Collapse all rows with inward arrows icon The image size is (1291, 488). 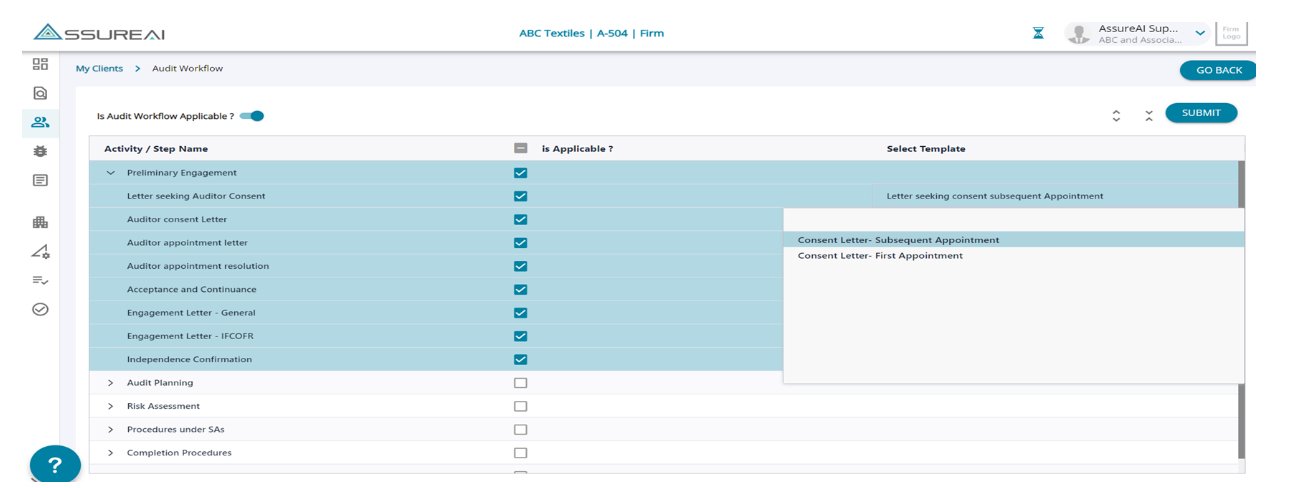pyautogui.click(x=1149, y=116)
